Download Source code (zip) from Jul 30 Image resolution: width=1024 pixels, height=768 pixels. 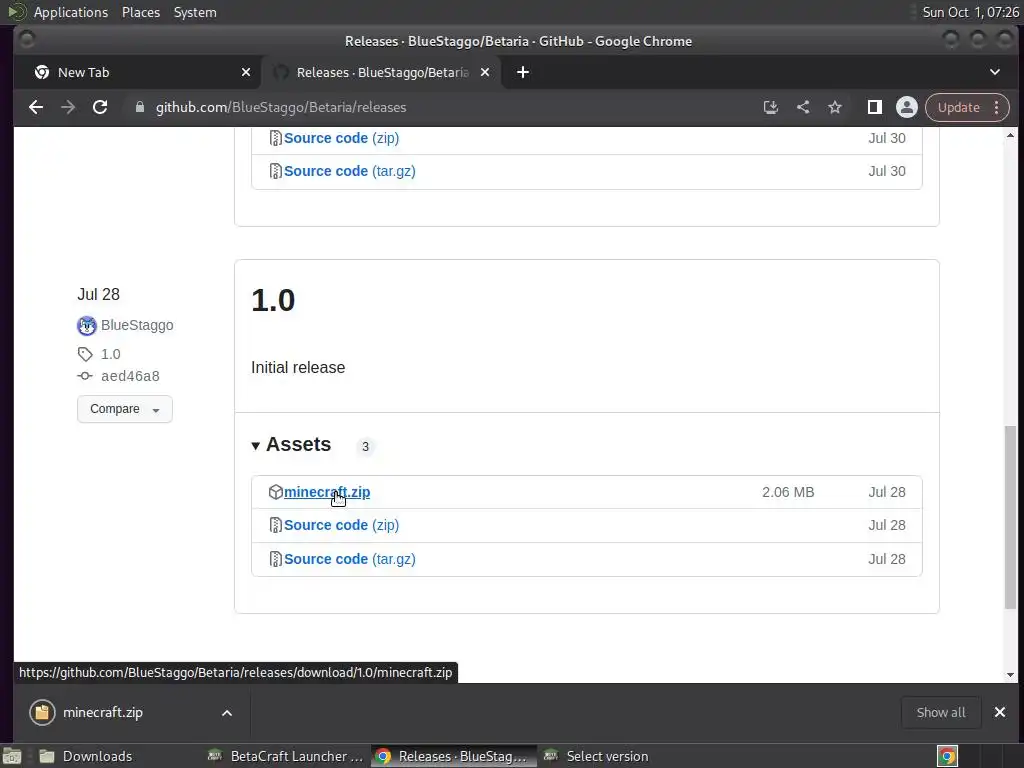tap(341, 138)
